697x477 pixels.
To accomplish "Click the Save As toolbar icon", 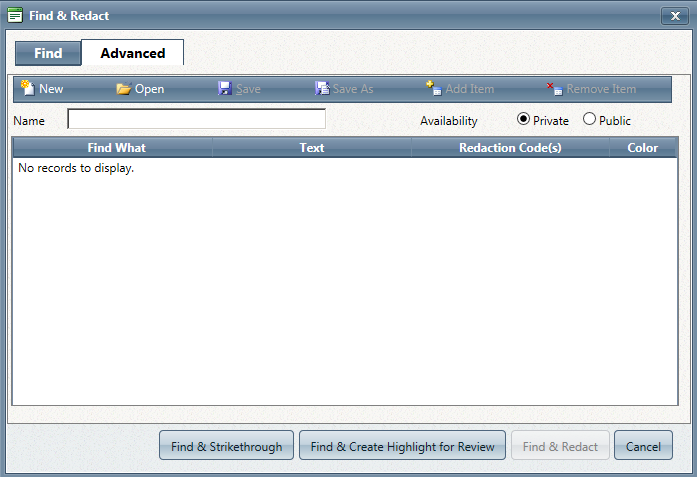I will click(x=322, y=88).
